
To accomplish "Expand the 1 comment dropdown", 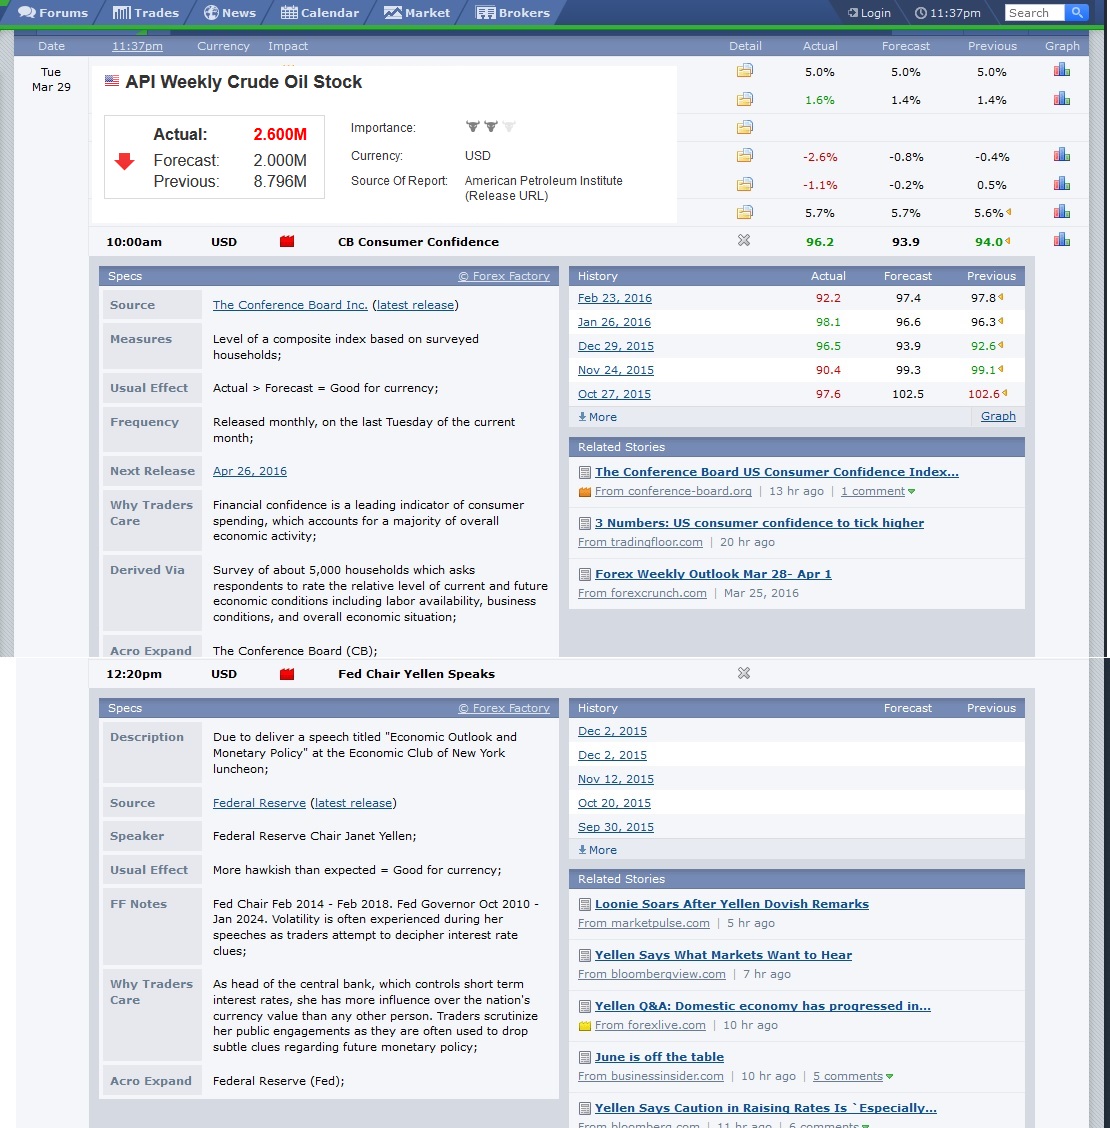I will [x=878, y=491].
